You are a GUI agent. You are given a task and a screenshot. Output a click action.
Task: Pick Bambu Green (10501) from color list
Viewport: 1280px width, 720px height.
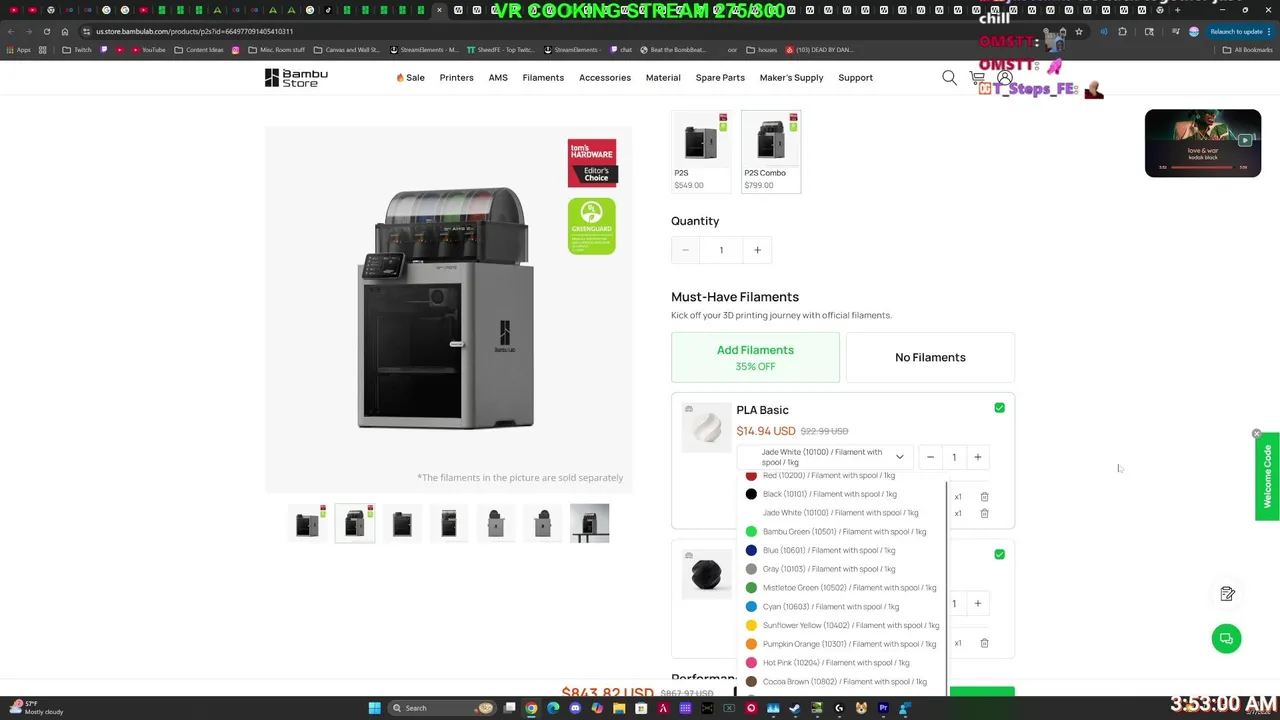841,532
